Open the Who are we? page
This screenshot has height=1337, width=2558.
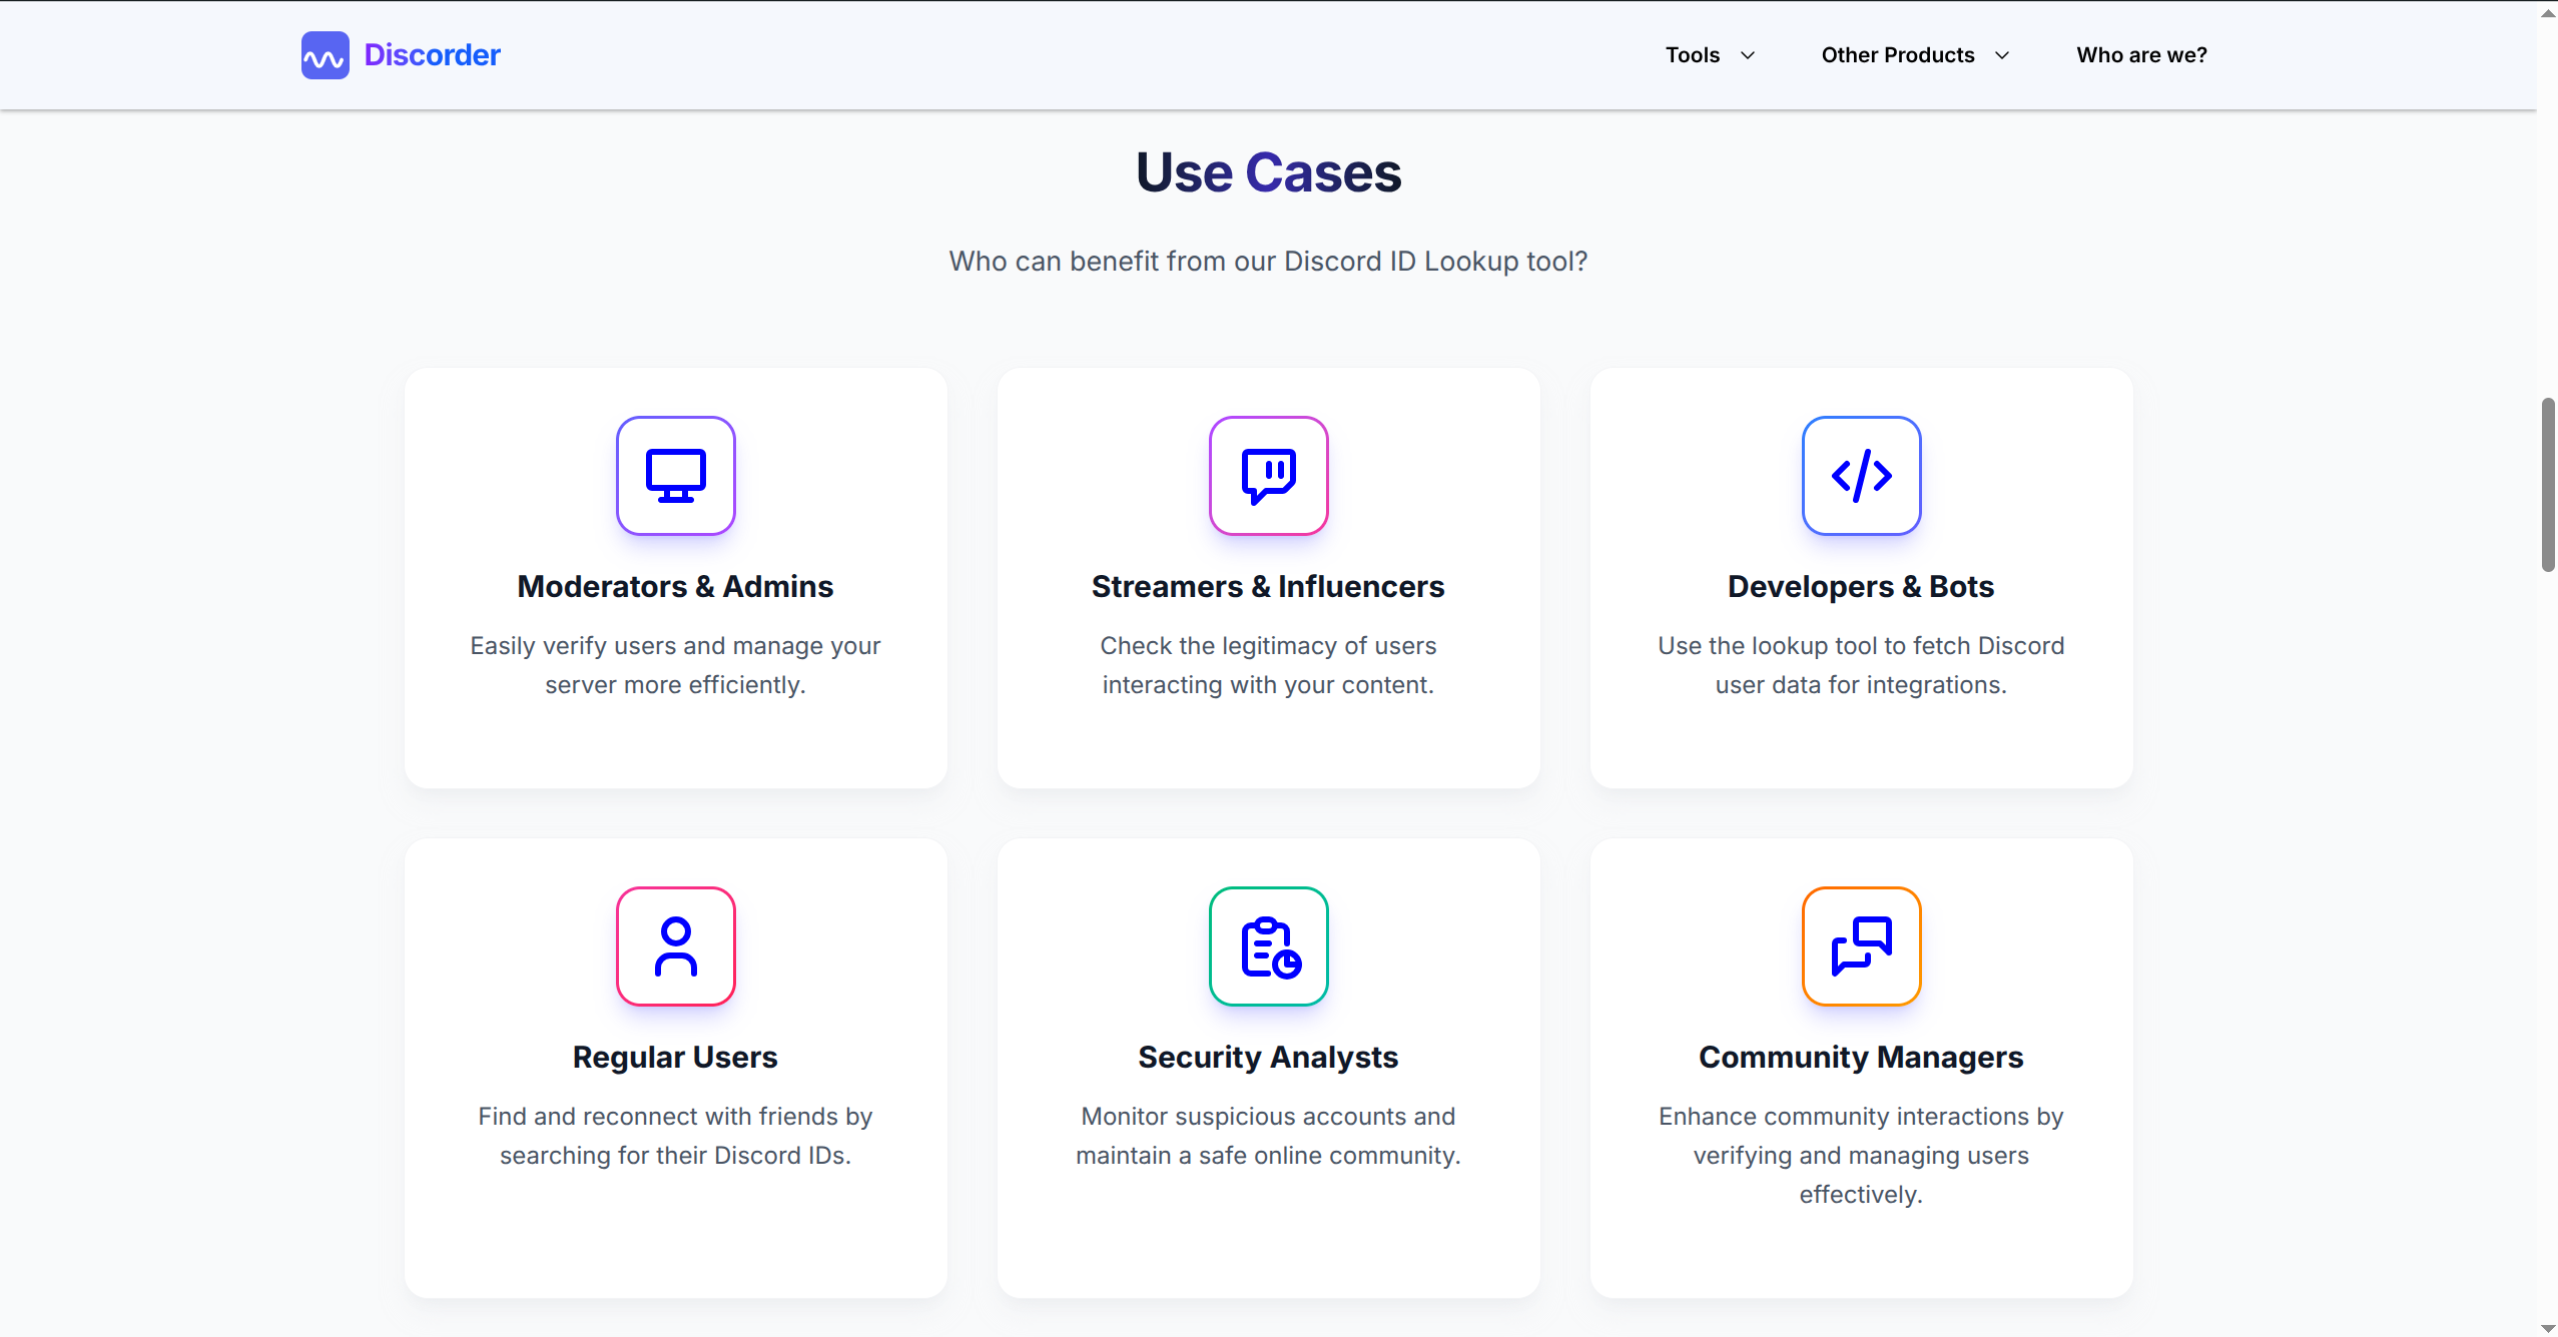(x=2140, y=55)
